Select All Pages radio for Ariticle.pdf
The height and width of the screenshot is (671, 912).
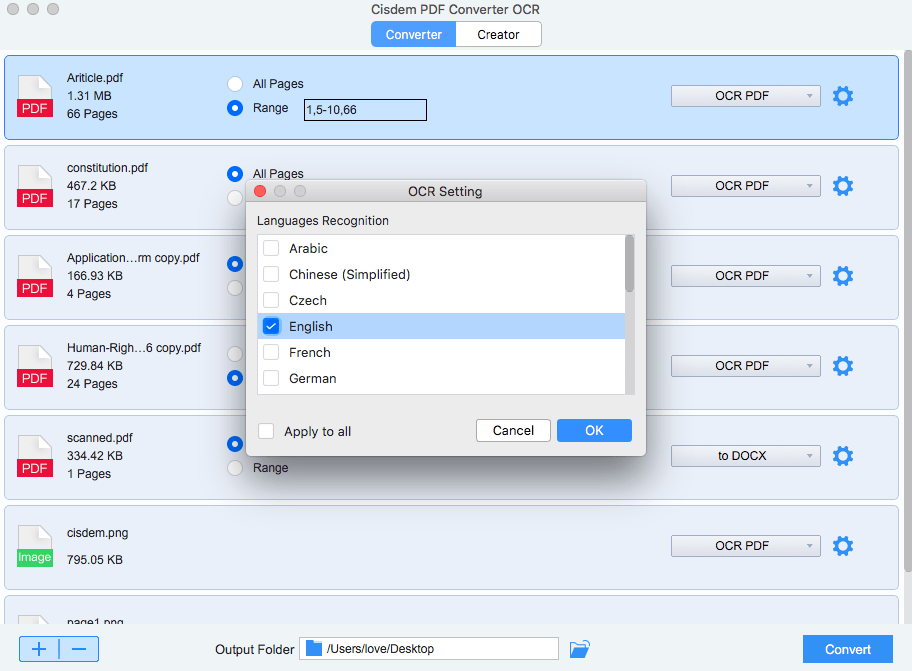click(x=235, y=84)
